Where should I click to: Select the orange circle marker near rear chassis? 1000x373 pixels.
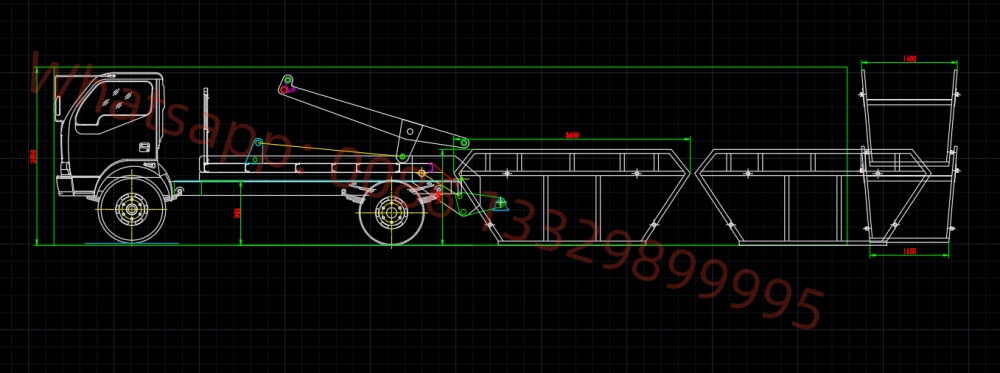click(422, 173)
